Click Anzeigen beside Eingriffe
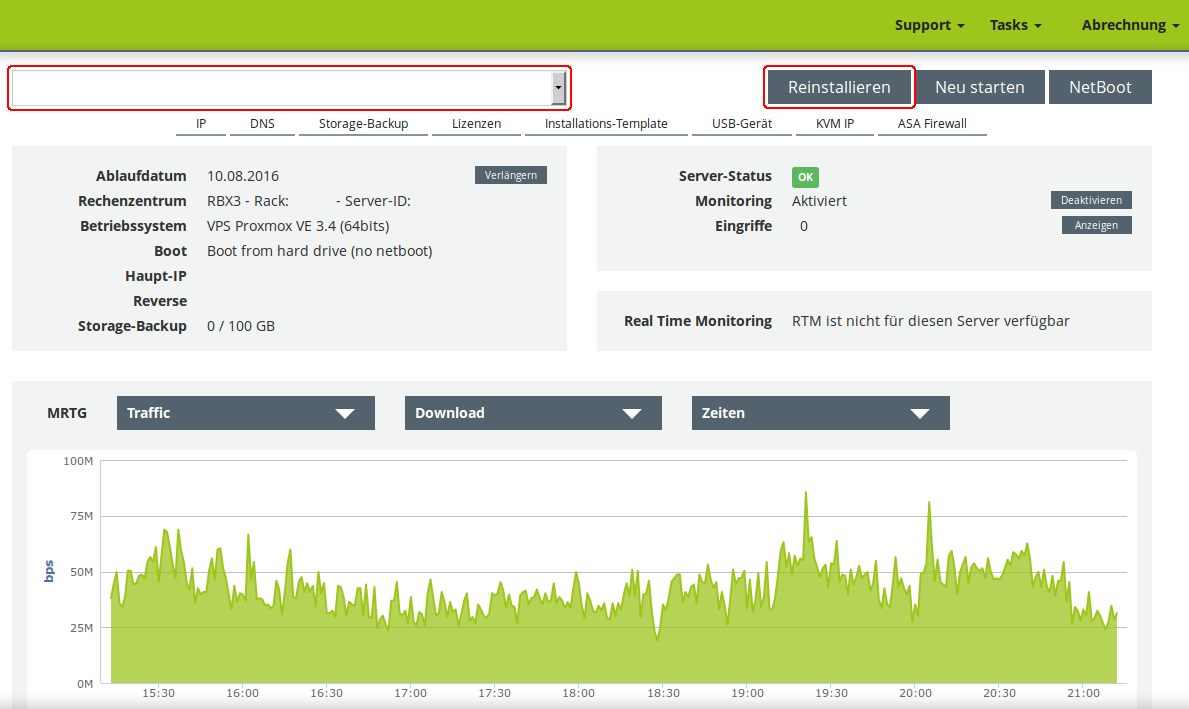The height and width of the screenshot is (709, 1189). click(x=1096, y=225)
